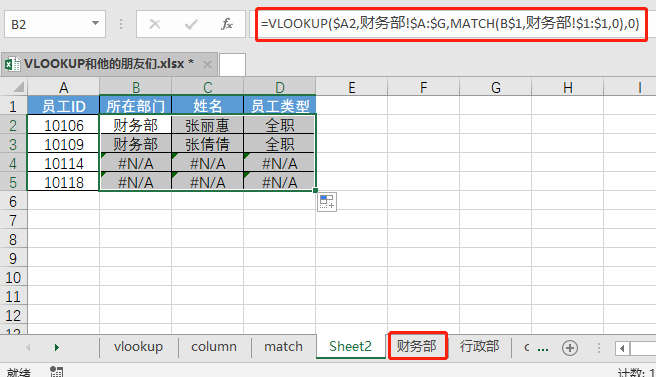Click #N/A cell in D5
656x377 pixels.
coord(279,182)
